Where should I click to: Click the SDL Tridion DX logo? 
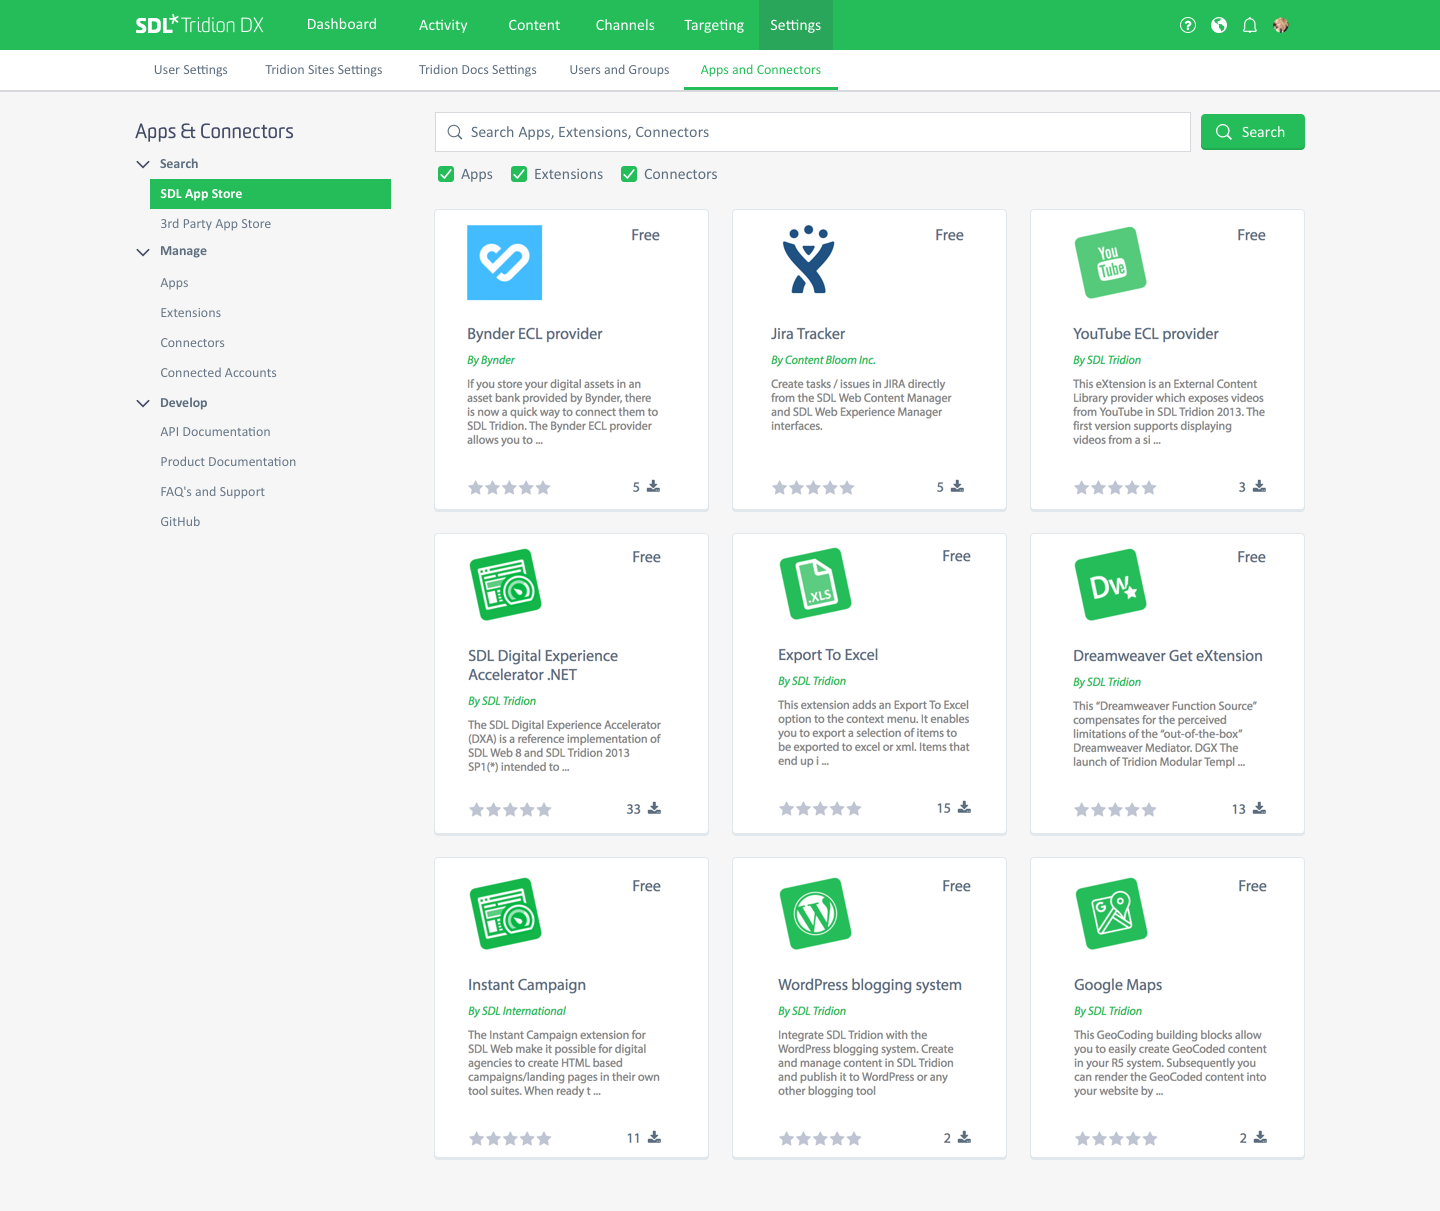pos(200,25)
